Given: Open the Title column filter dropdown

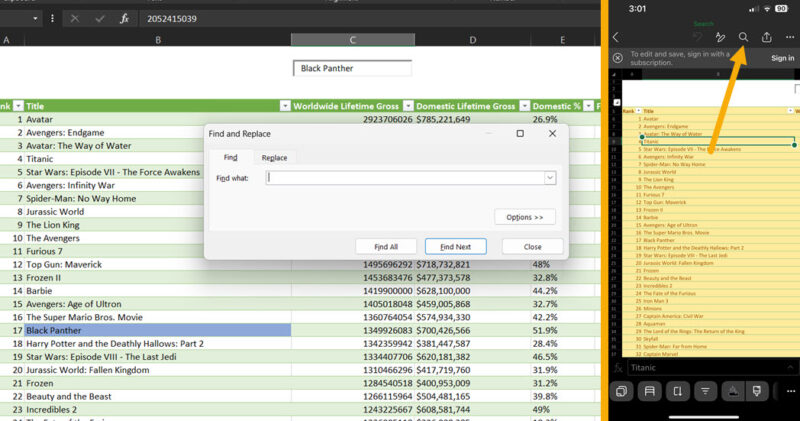Looking at the screenshot, I should 285,106.
